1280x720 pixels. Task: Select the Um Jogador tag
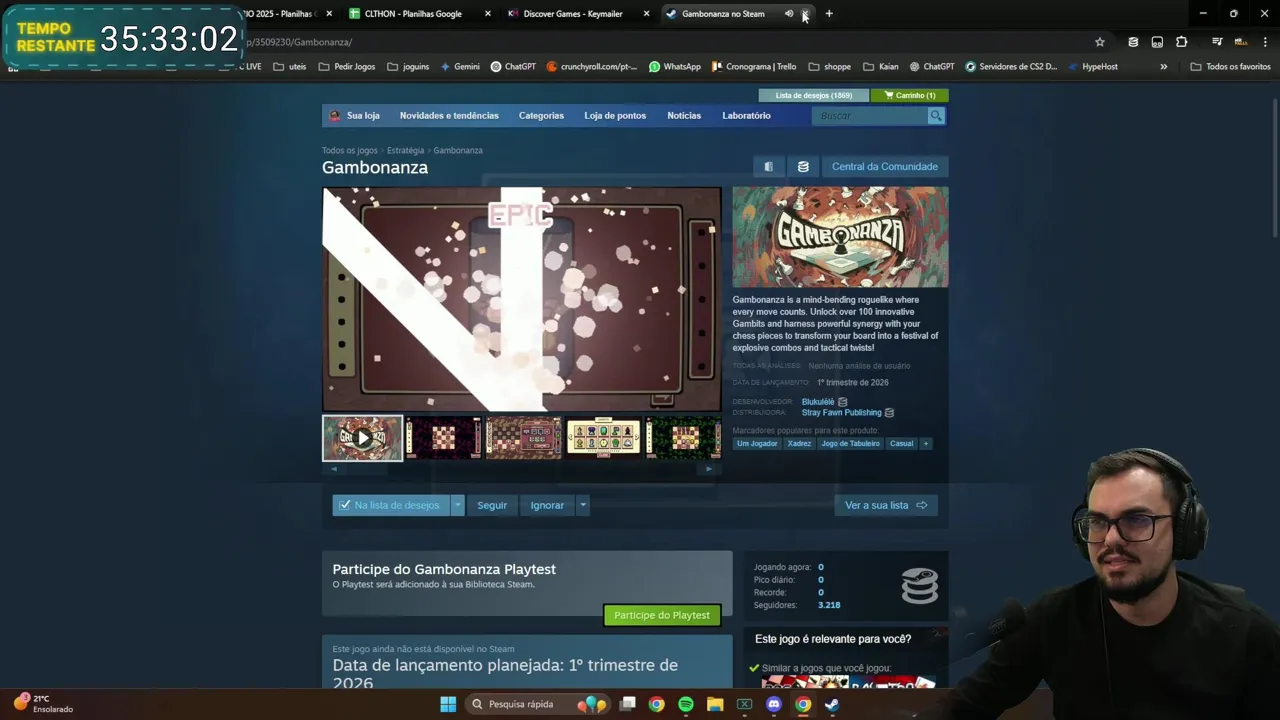[x=757, y=444]
